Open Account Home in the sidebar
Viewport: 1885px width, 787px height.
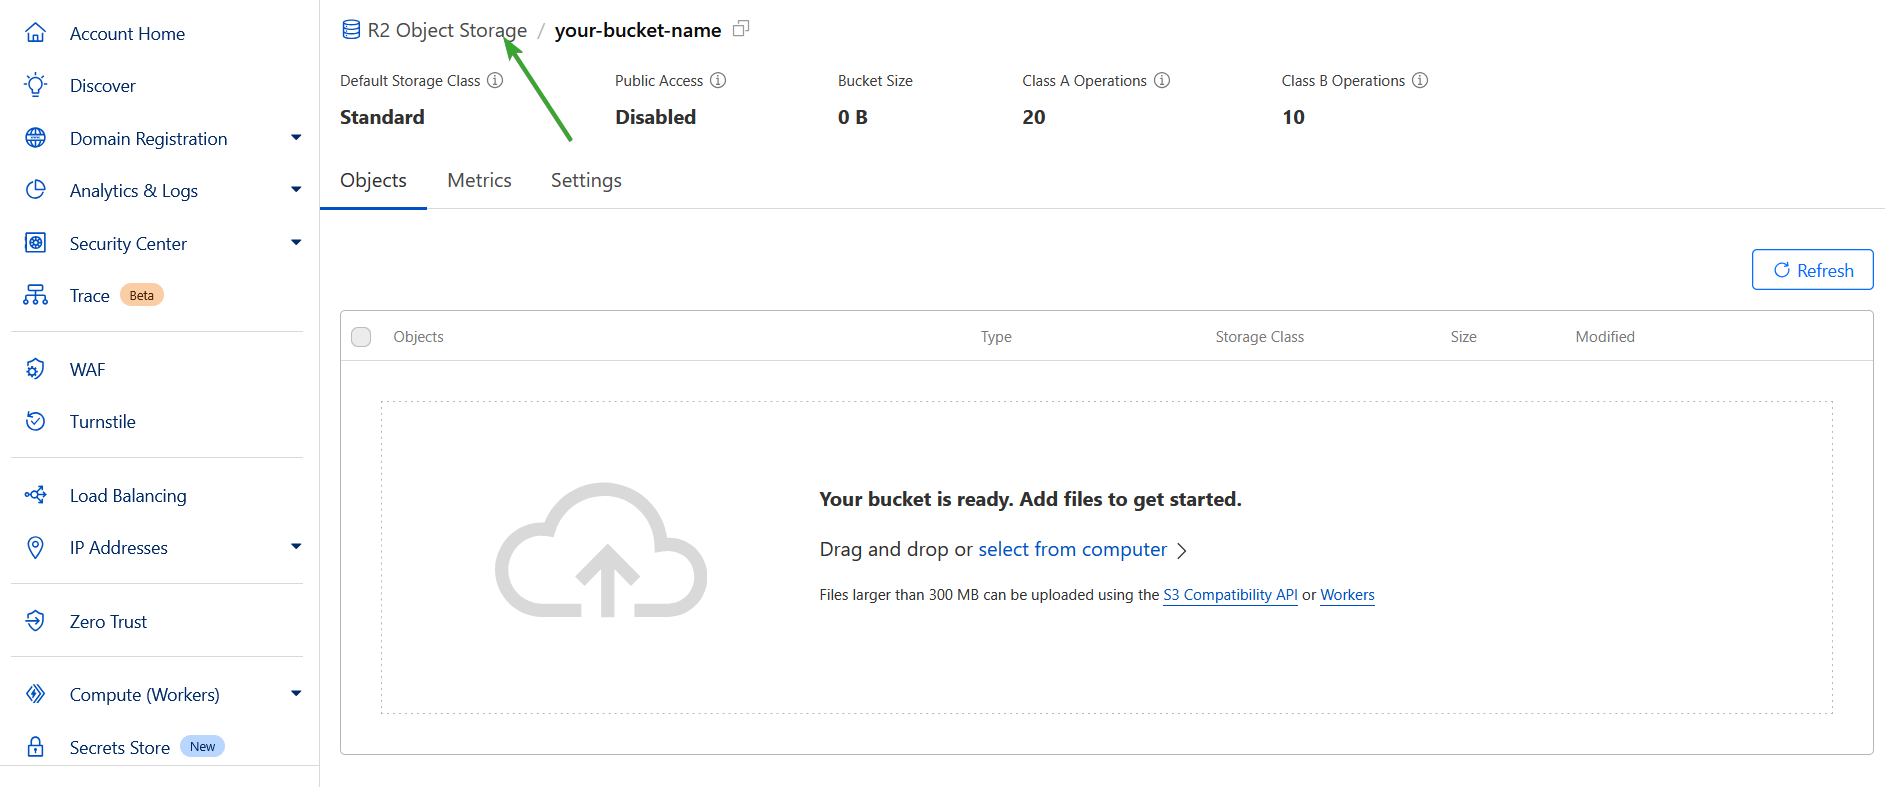(127, 33)
